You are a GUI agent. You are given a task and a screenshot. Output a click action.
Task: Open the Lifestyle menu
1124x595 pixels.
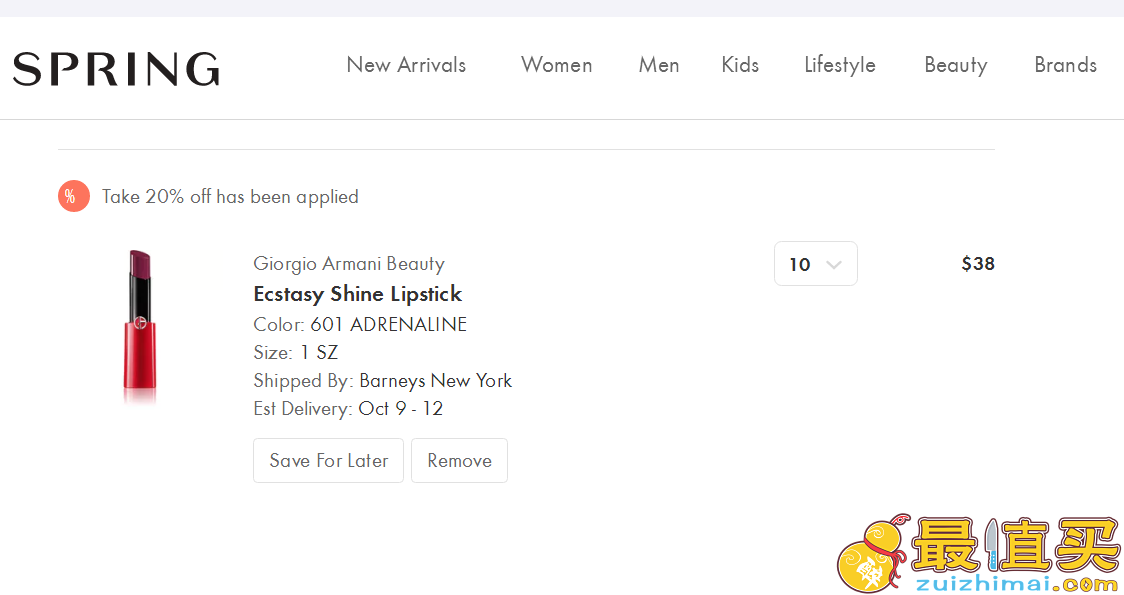[839, 65]
